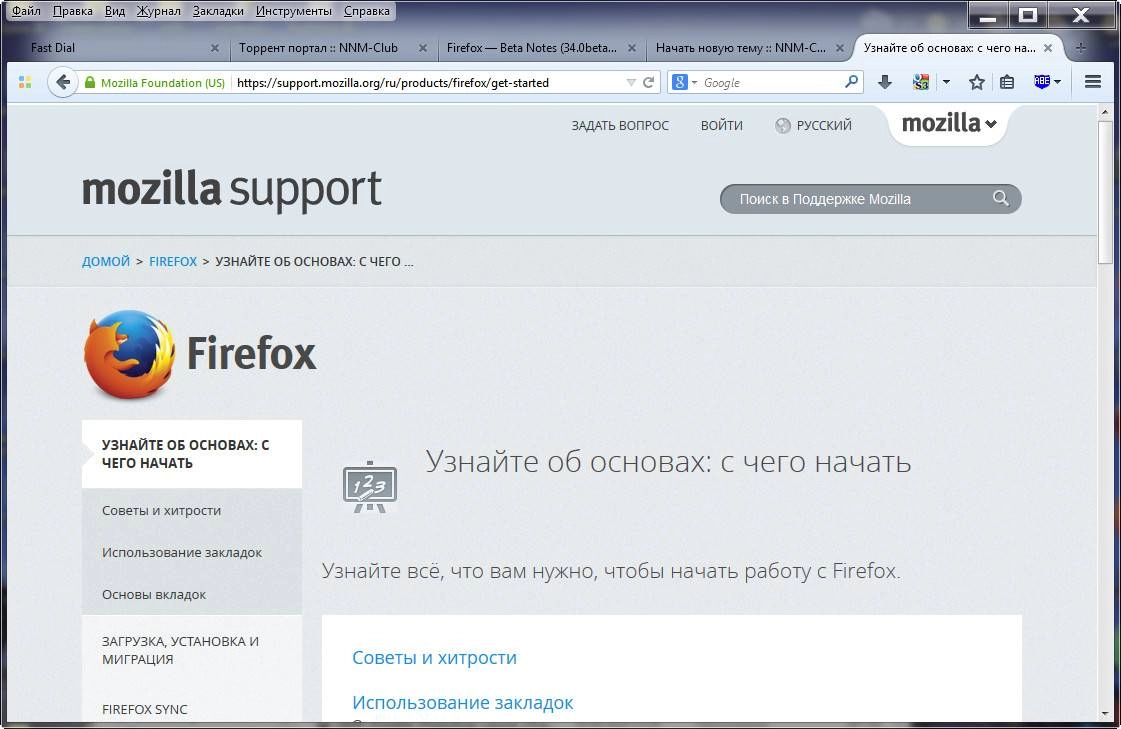The height and width of the screenshot is (729, 1121).
Task: Click the search magnifier in the Google box
Action: coord(851,81)
